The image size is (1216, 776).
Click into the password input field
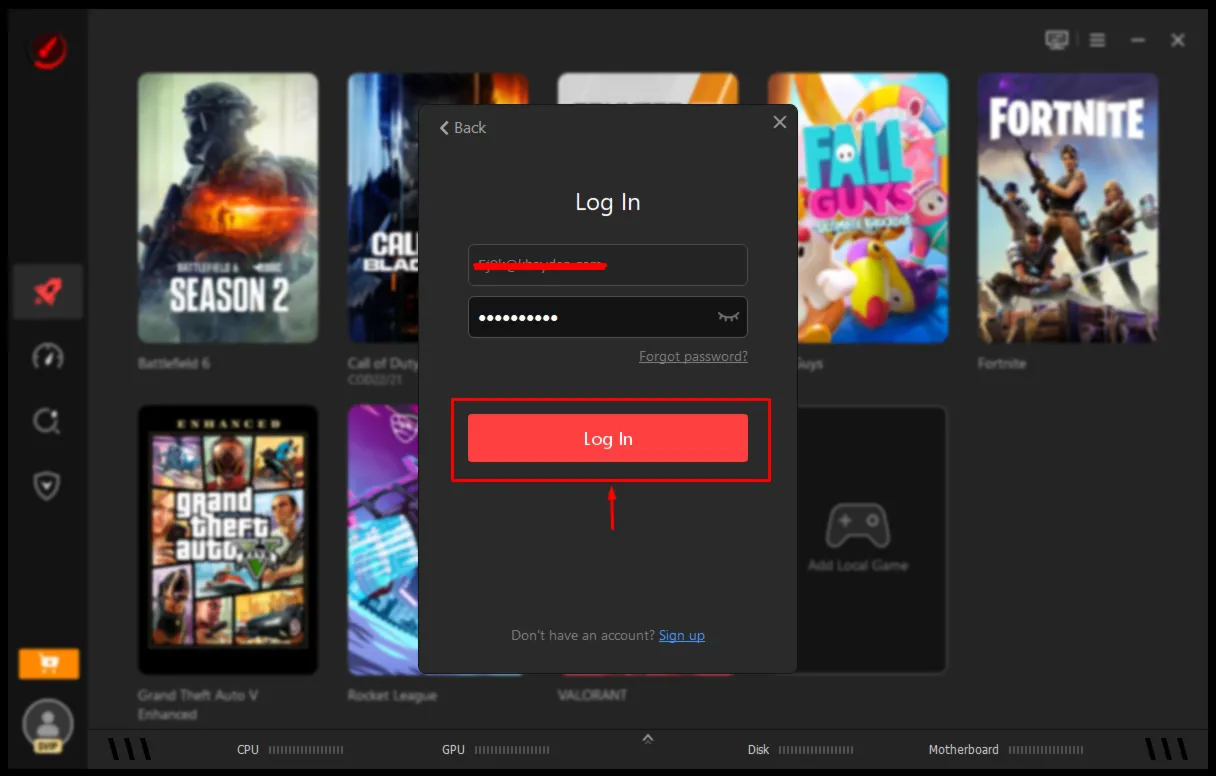[607, 317]
